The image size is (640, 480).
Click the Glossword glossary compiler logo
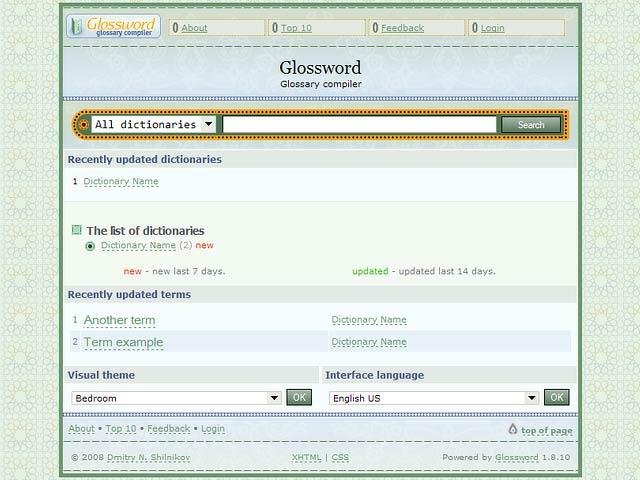tap(113, 27)
